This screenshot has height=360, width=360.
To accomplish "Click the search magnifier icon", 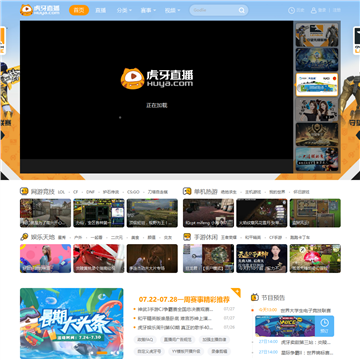I will pyautogui.click(x=242, y=10).
